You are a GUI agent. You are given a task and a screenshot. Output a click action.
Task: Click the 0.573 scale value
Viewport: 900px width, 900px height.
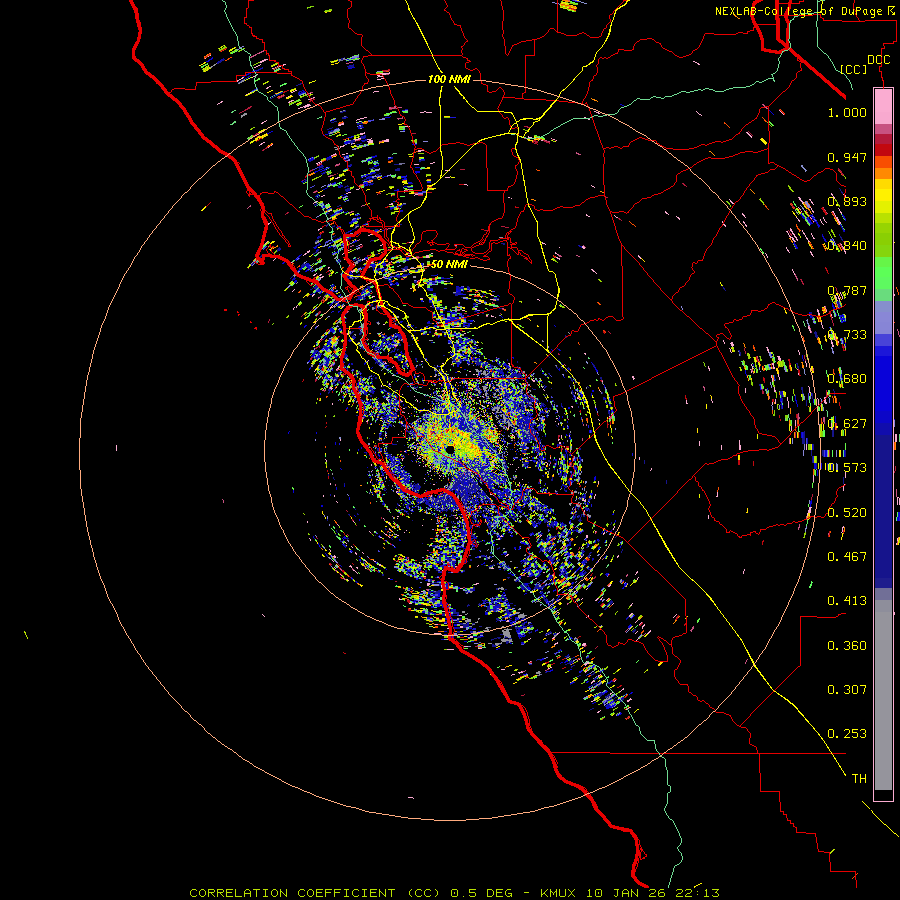coord(847,468)
